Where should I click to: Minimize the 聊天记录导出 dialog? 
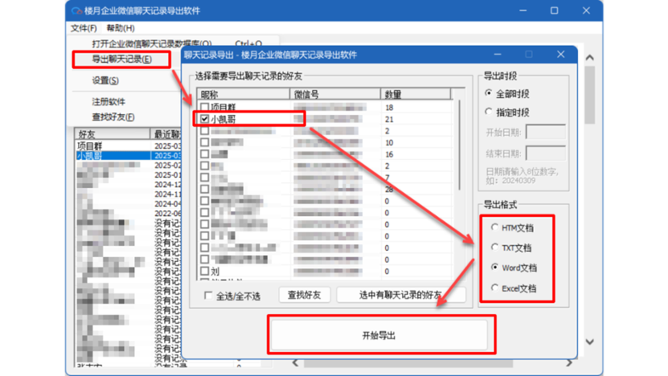click(x=497, y=55)
